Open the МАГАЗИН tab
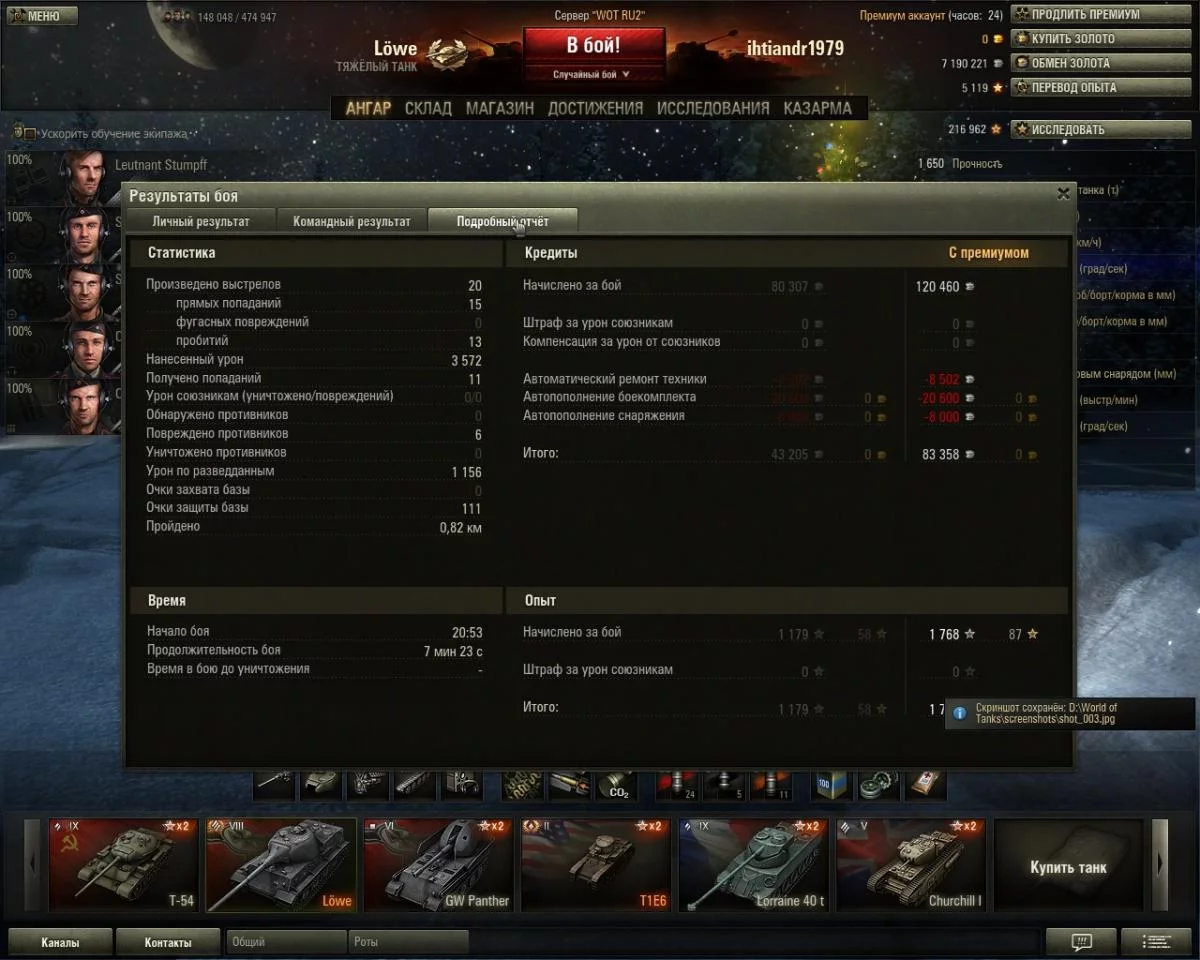This screenshot has height=960, width=1200. point(500,108)
